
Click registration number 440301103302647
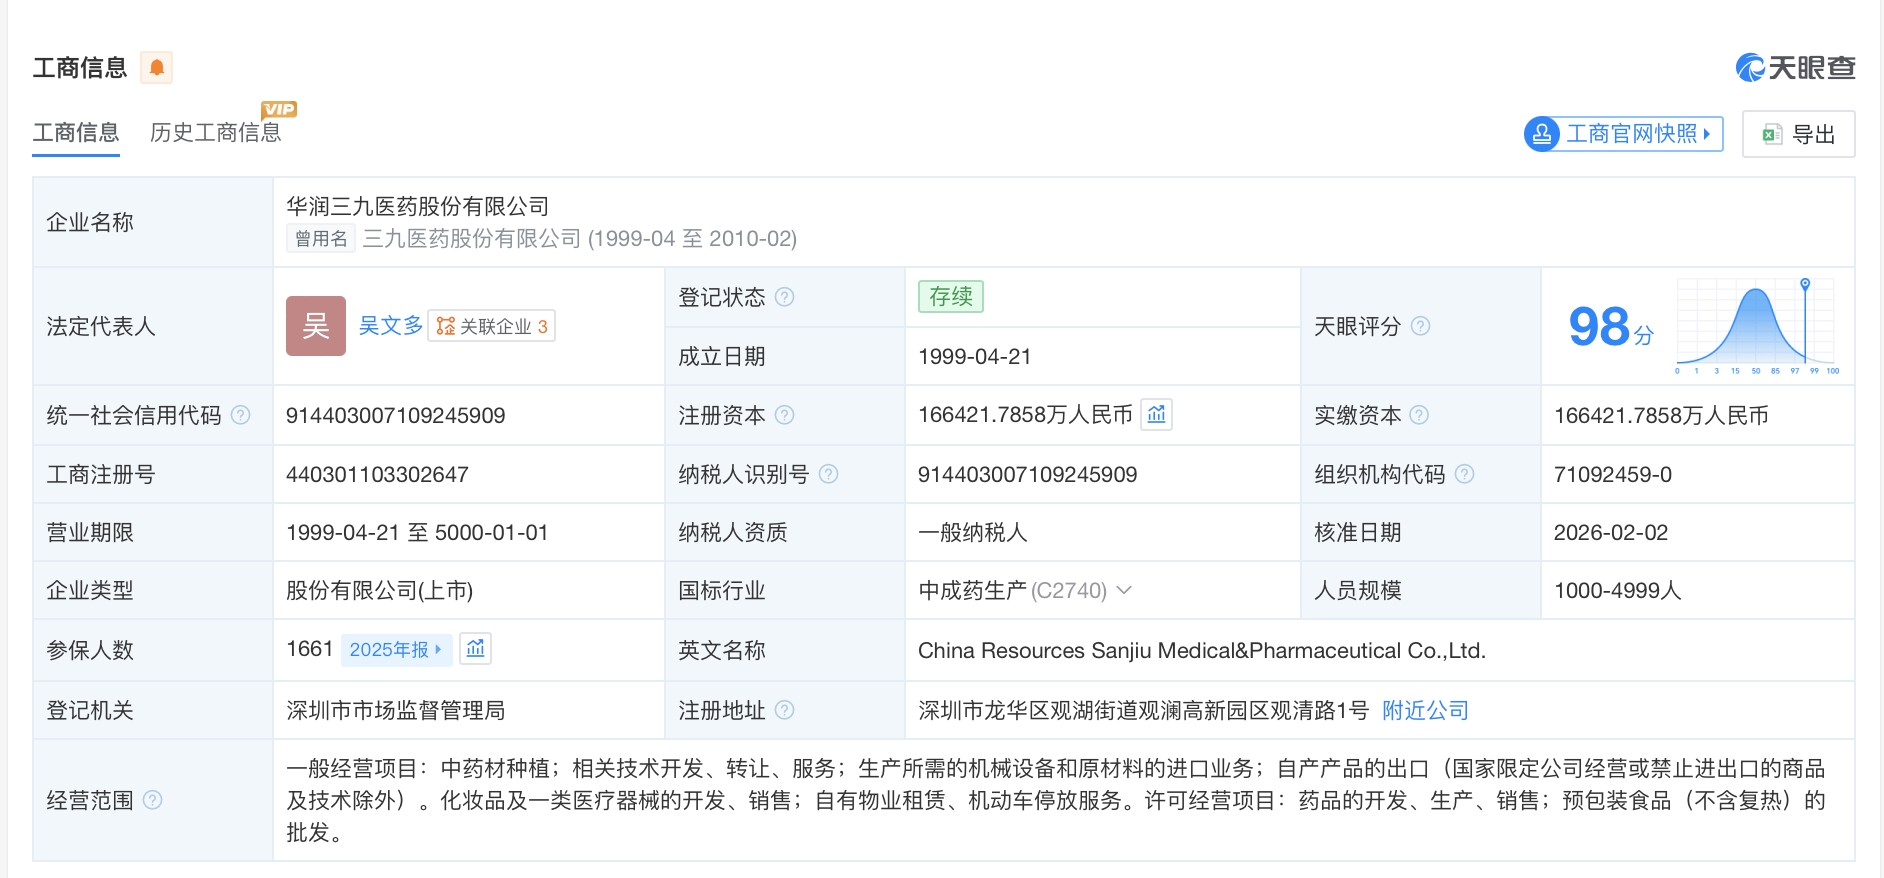click(x=377, y=474)
